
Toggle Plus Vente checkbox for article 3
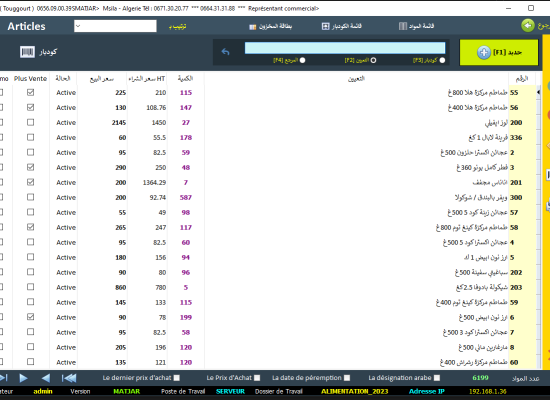coord(31,167)
